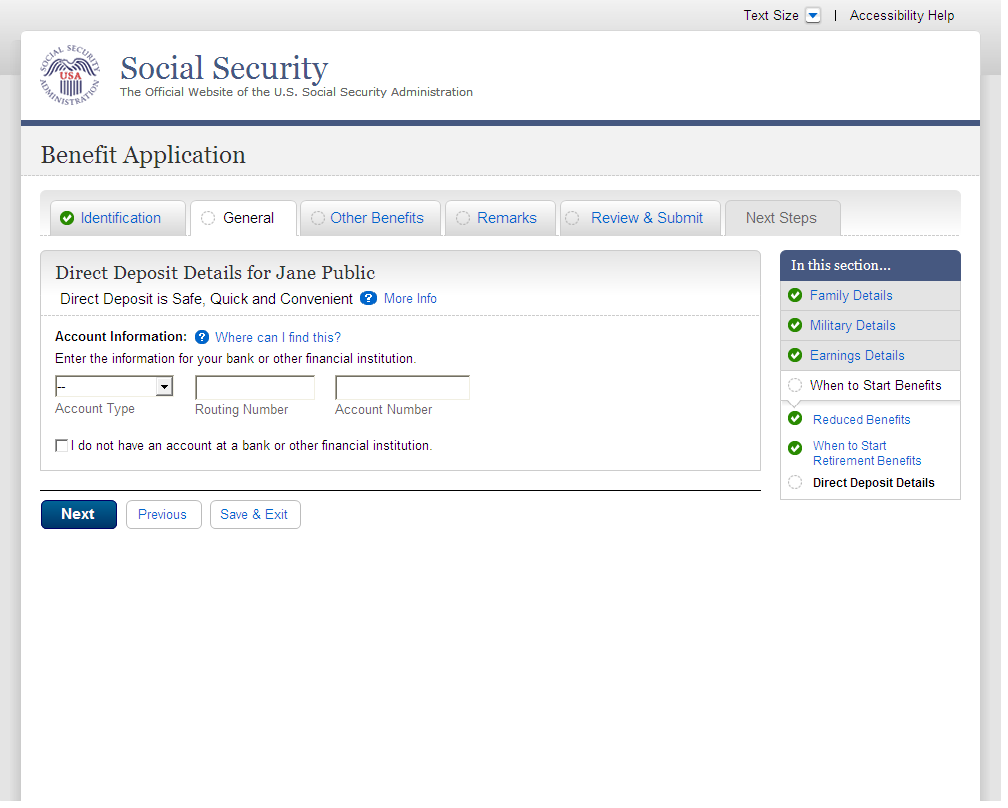The width and height of the screenshot is (1008, 808).
Task: Click the question mark icon beside Account Information
Action: pyautogui.click(x=202, y=337)
